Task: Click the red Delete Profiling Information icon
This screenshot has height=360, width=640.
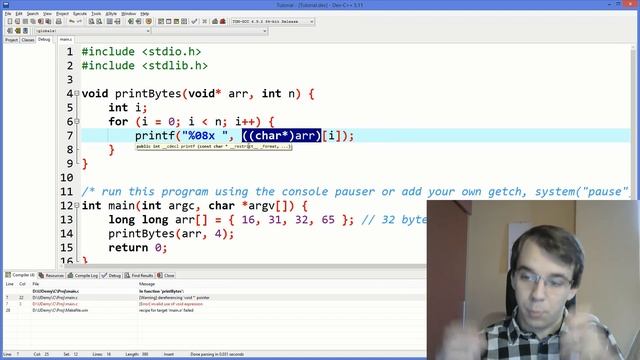Action: [x=223, y=21]
